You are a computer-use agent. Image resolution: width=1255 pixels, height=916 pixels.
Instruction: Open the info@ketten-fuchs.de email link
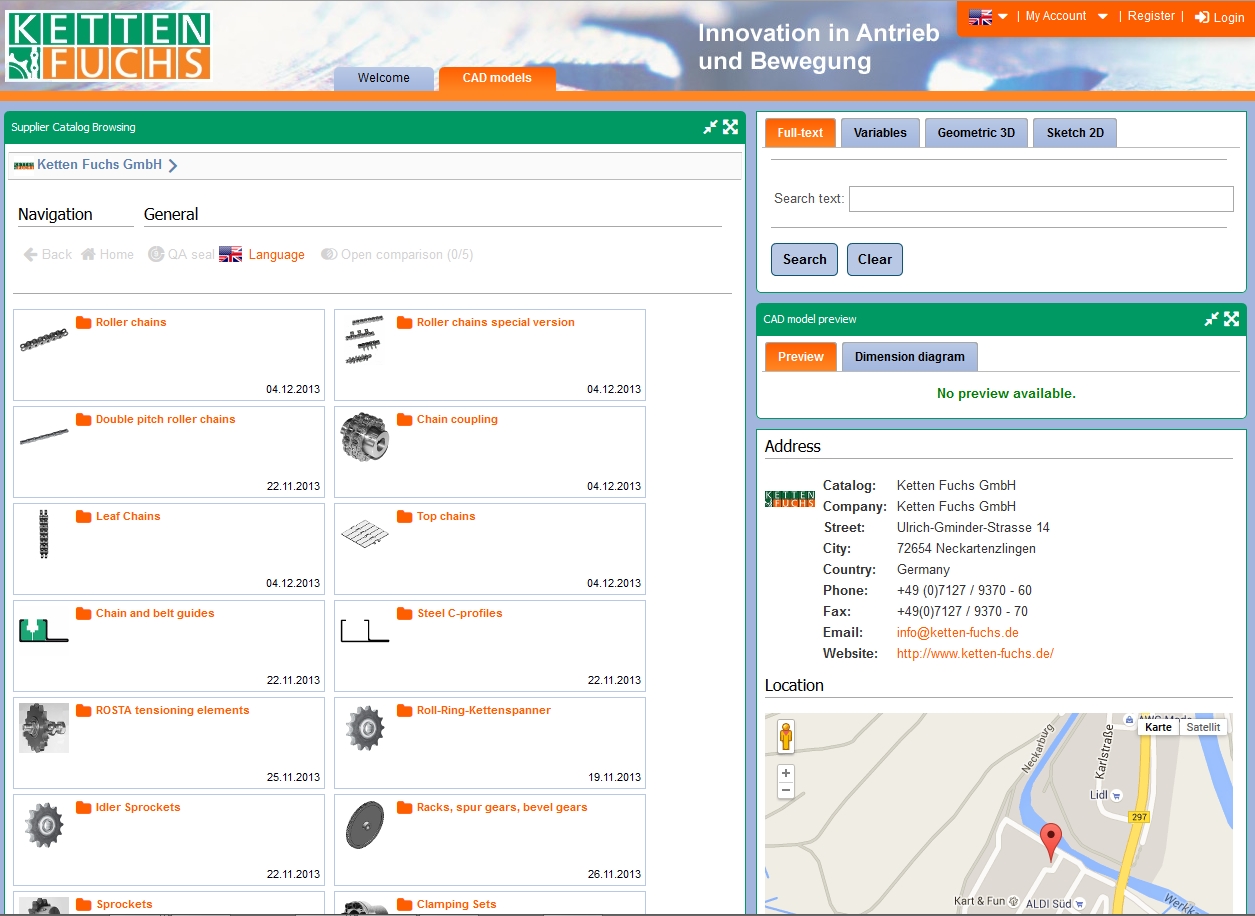(x=957, y=633)
